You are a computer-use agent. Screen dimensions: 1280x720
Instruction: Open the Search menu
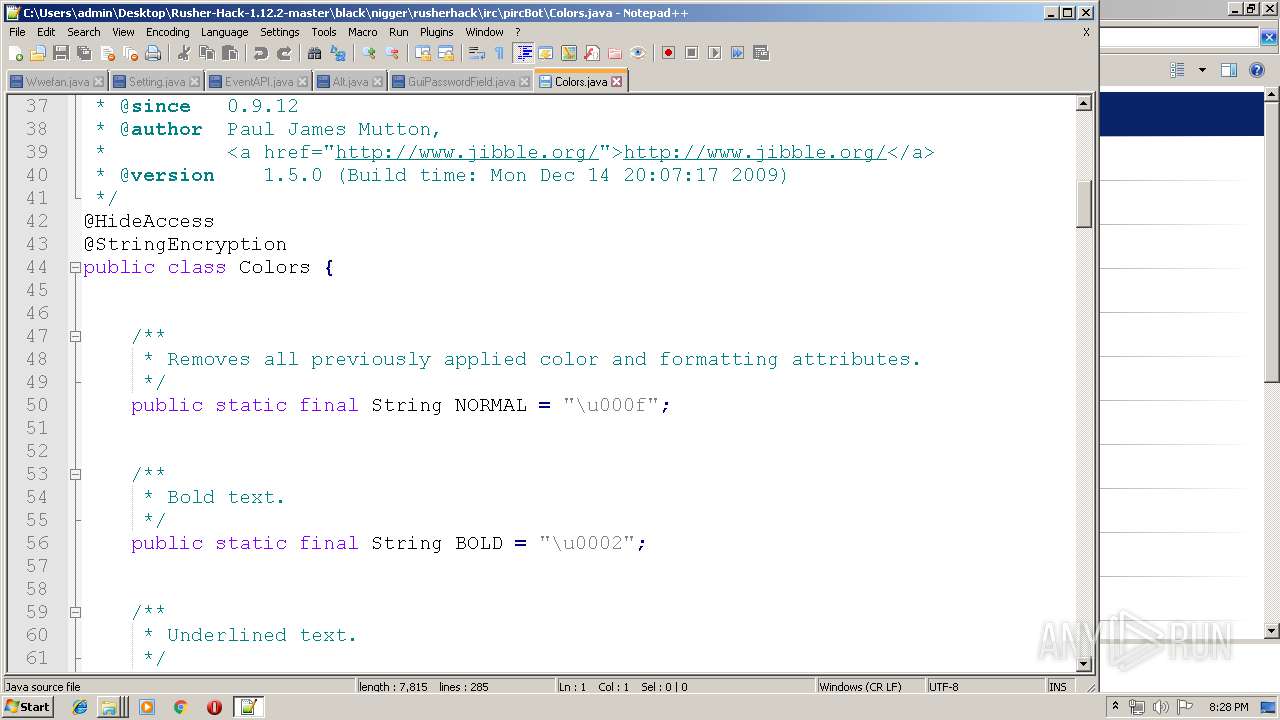84,32
